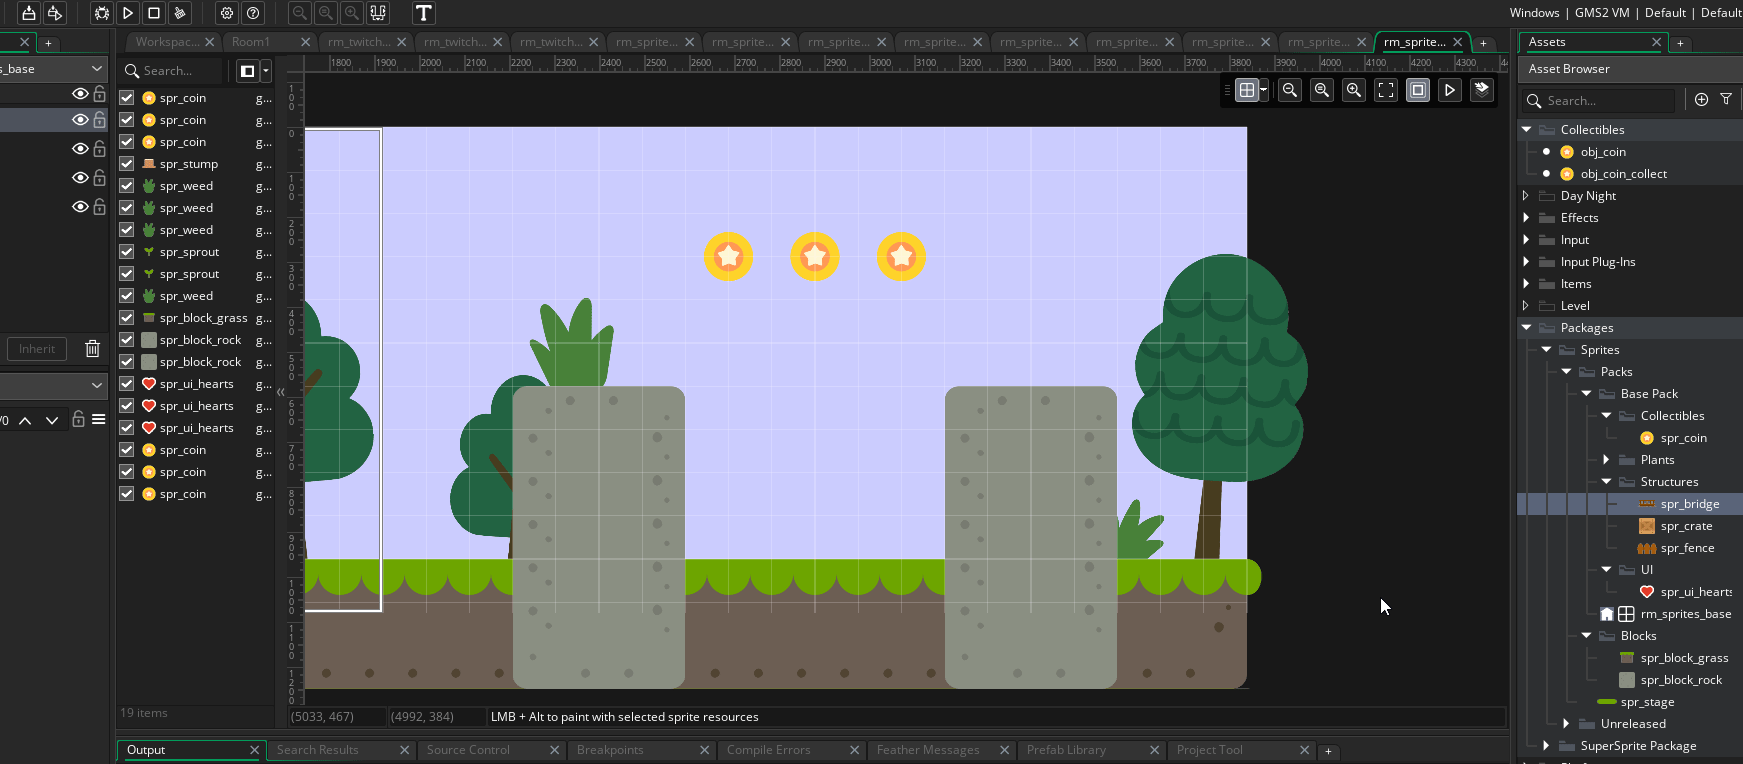Expand the Day Night folder
Image resolution: width=1743 pixels, height=764 pixels.
(1526, 196)
